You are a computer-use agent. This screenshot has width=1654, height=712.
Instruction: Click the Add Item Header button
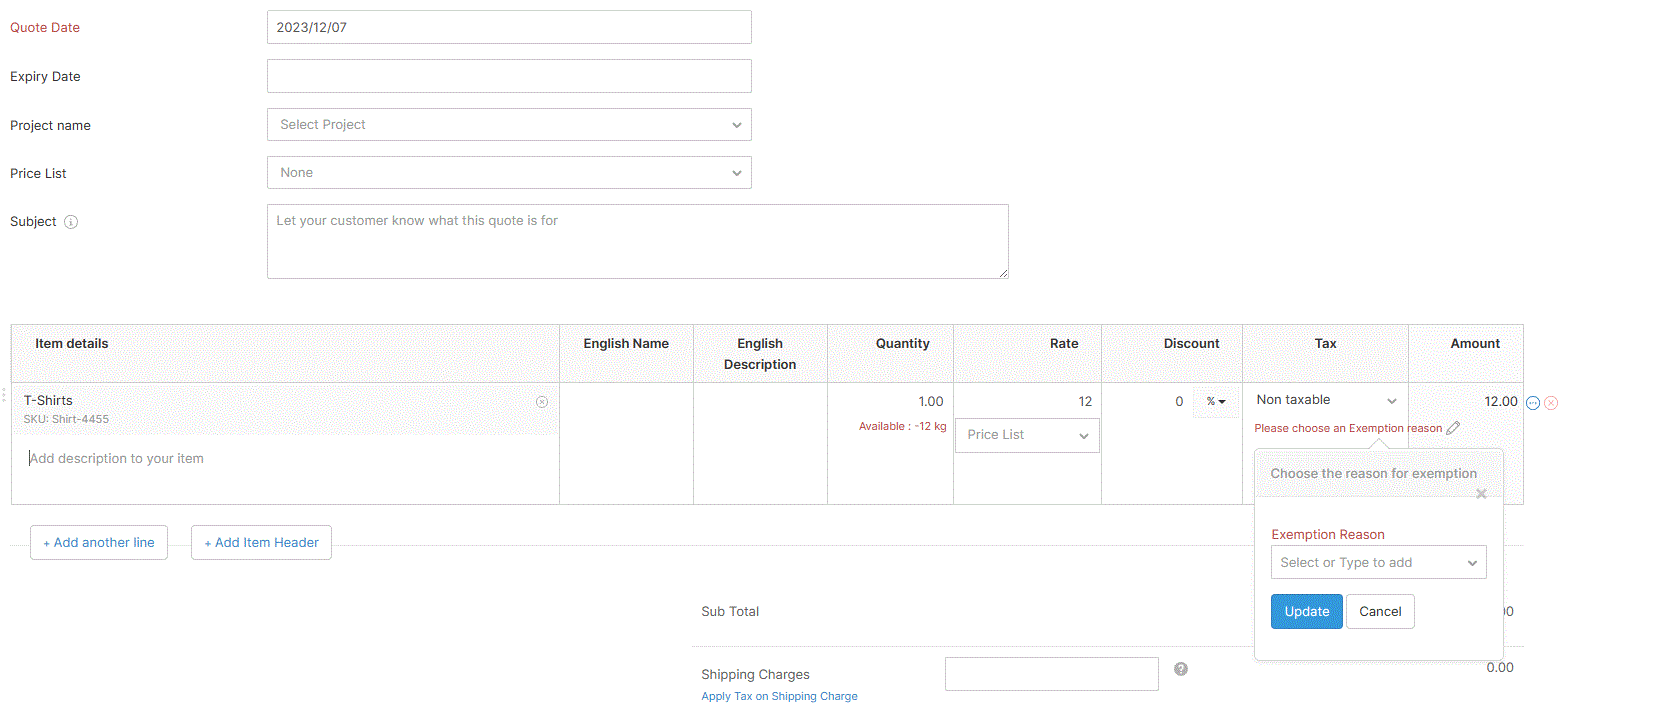pos(261,543)
